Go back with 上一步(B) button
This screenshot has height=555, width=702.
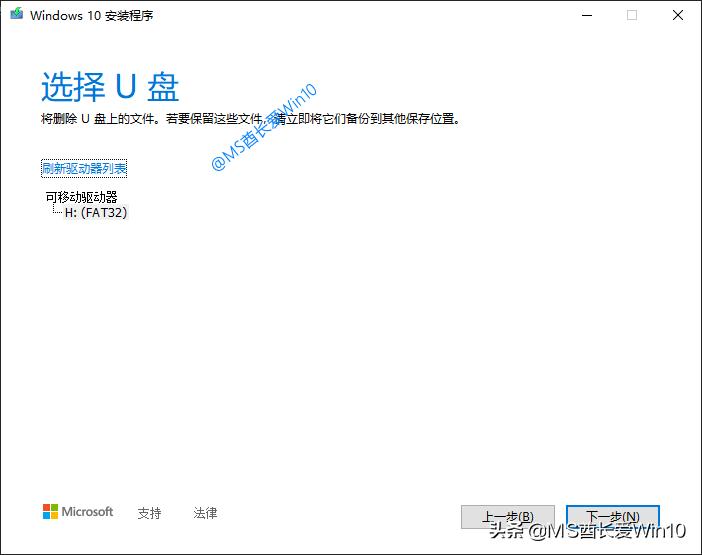(508, 517)
